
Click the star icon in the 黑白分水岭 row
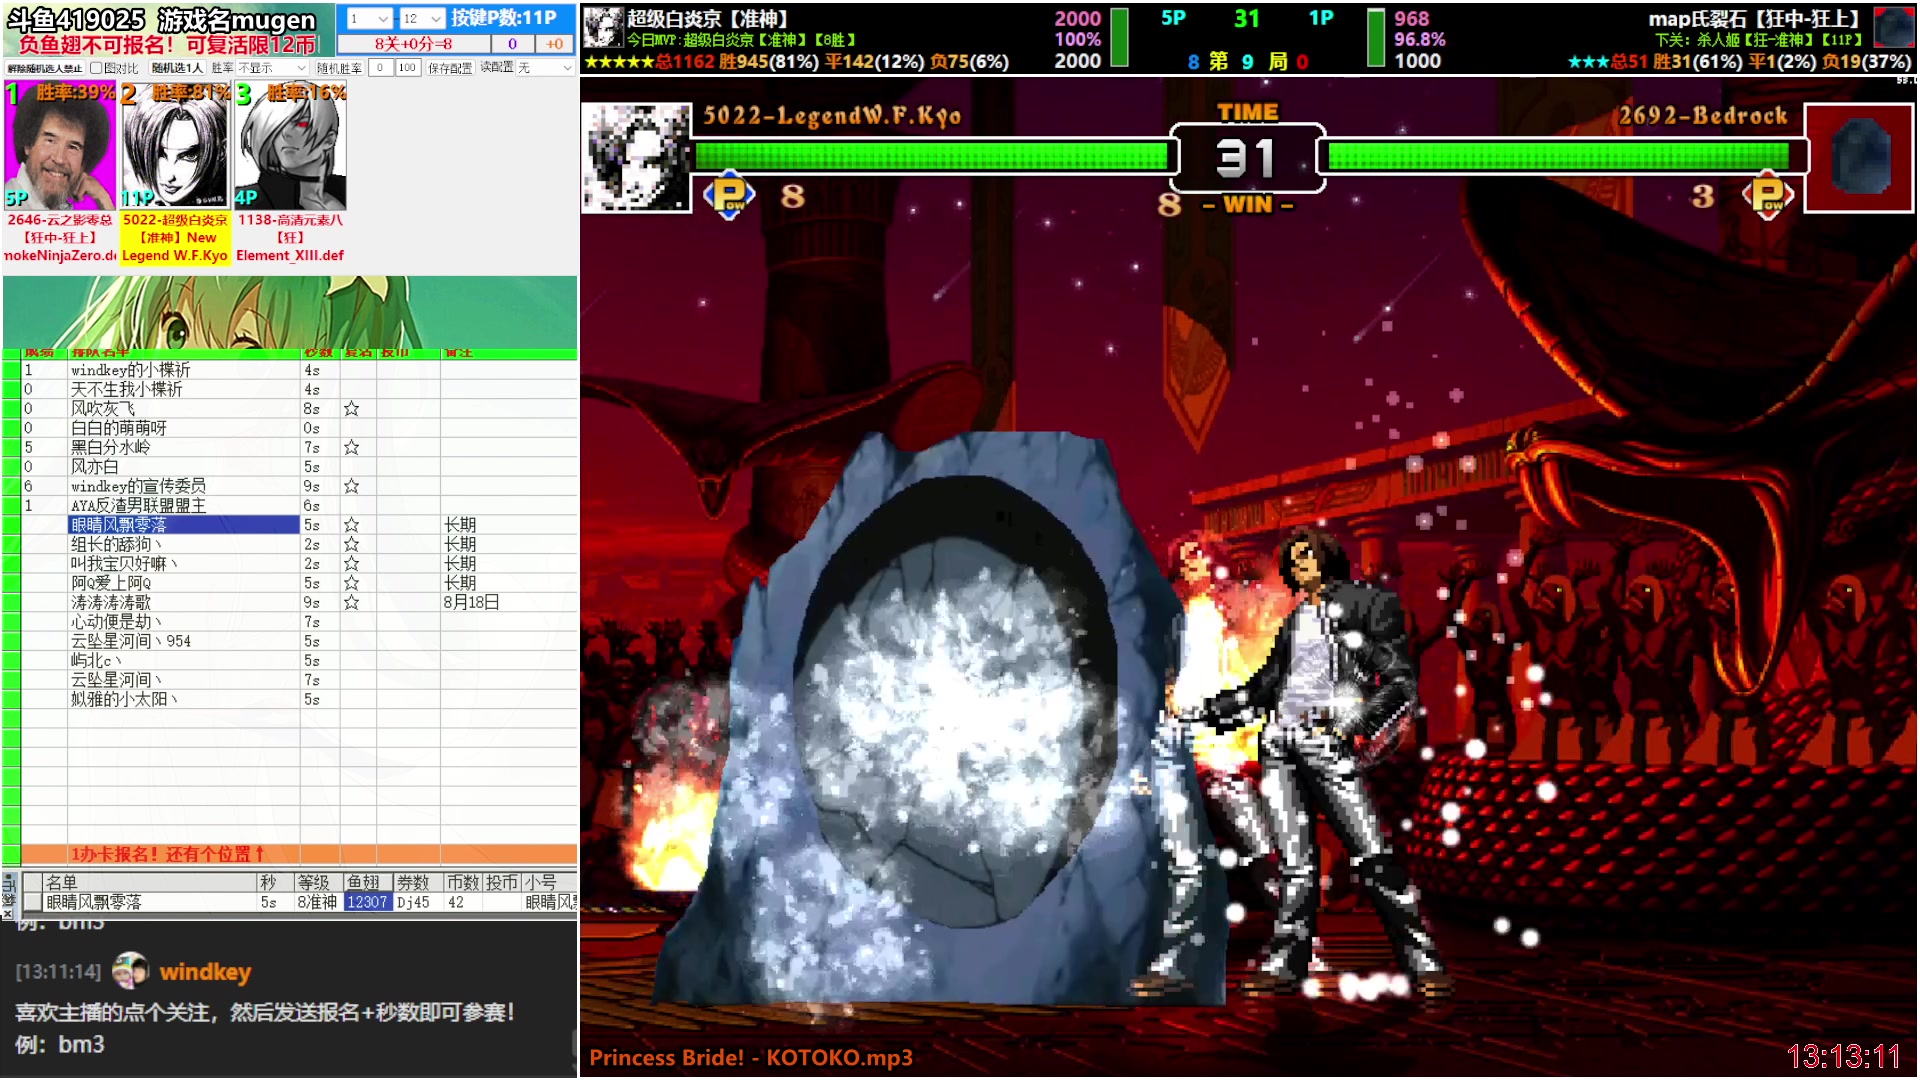click(351, 448)
